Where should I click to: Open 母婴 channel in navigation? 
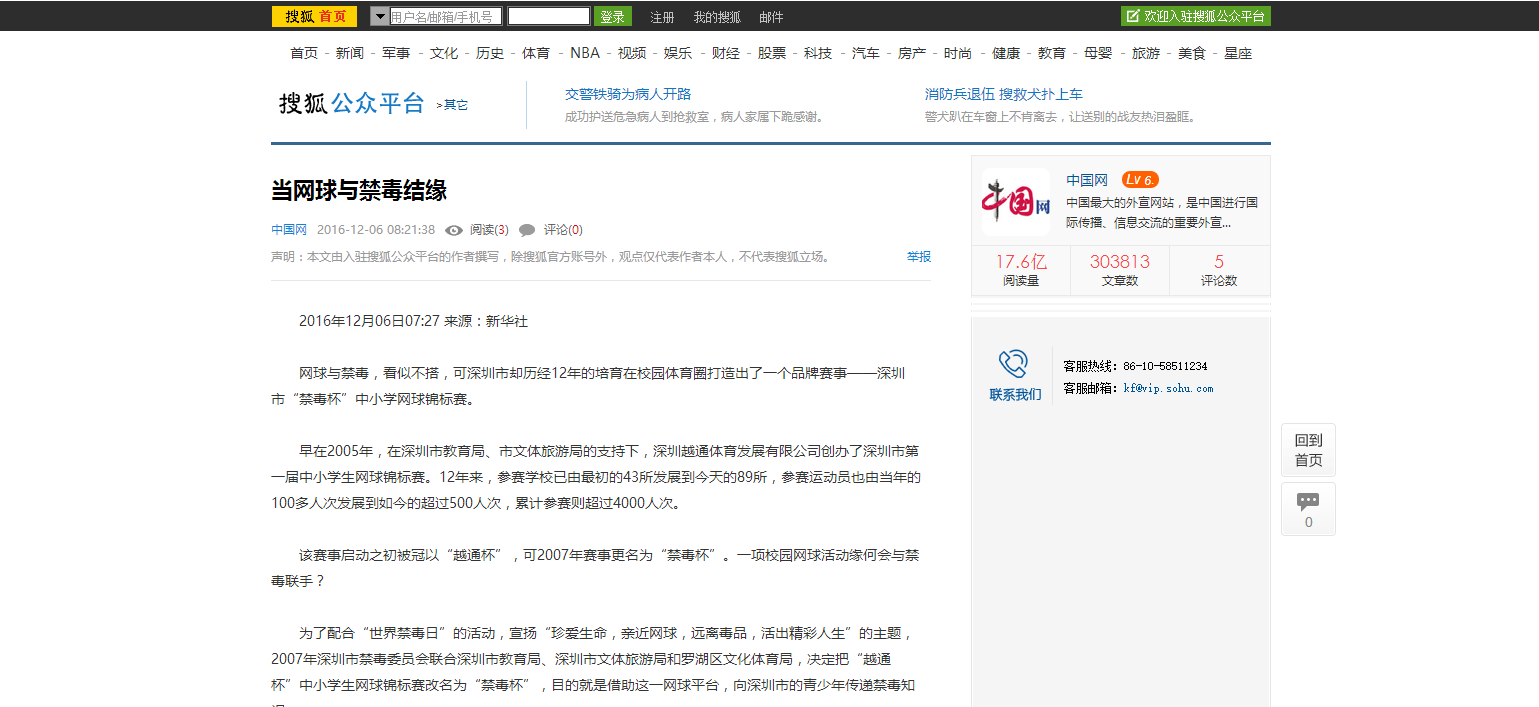point(1098,53)
